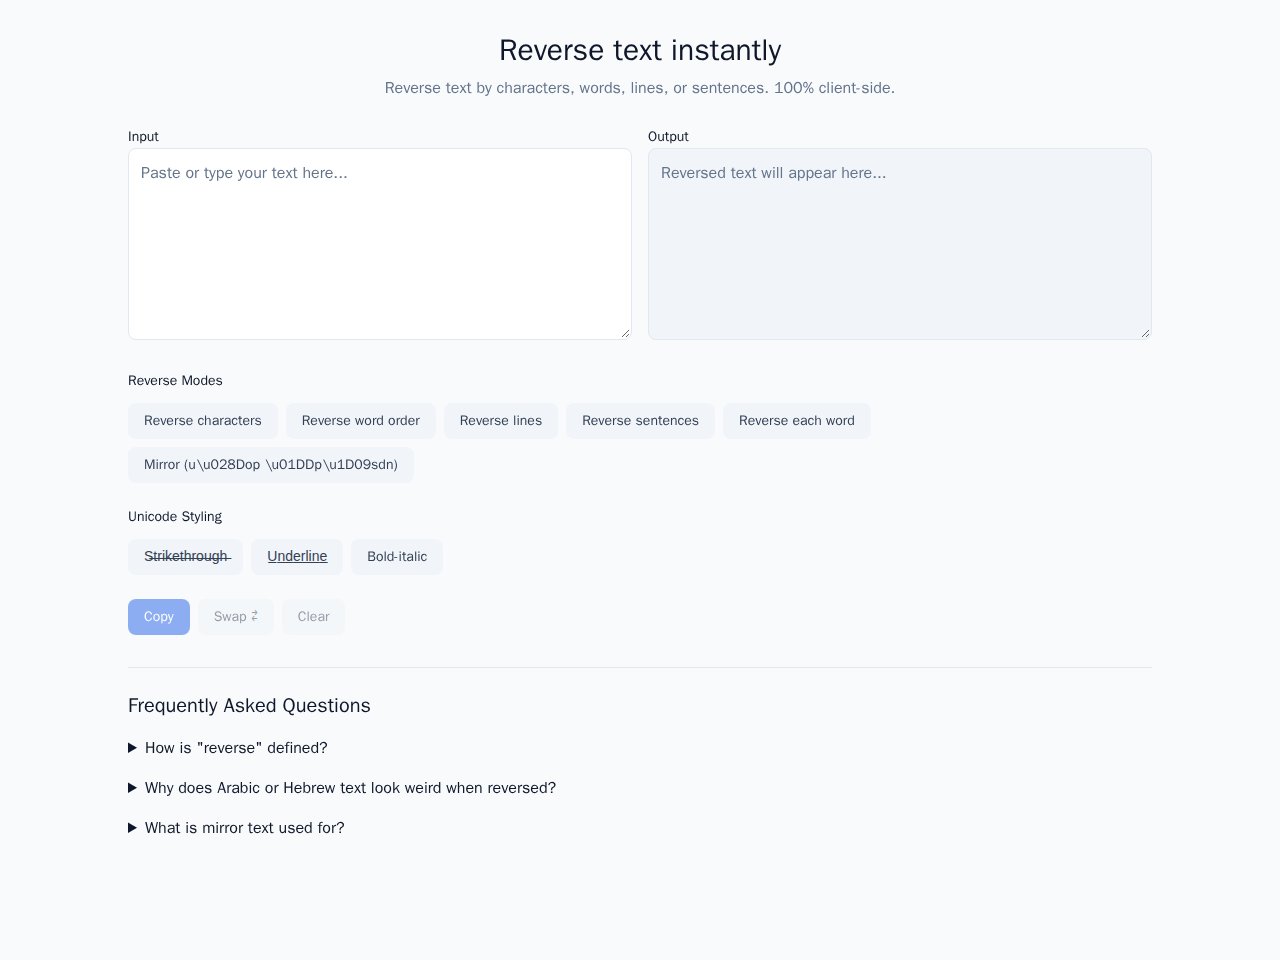Clear the text fields
This screenshot has height=960, width=1280.
pos(314,617)
